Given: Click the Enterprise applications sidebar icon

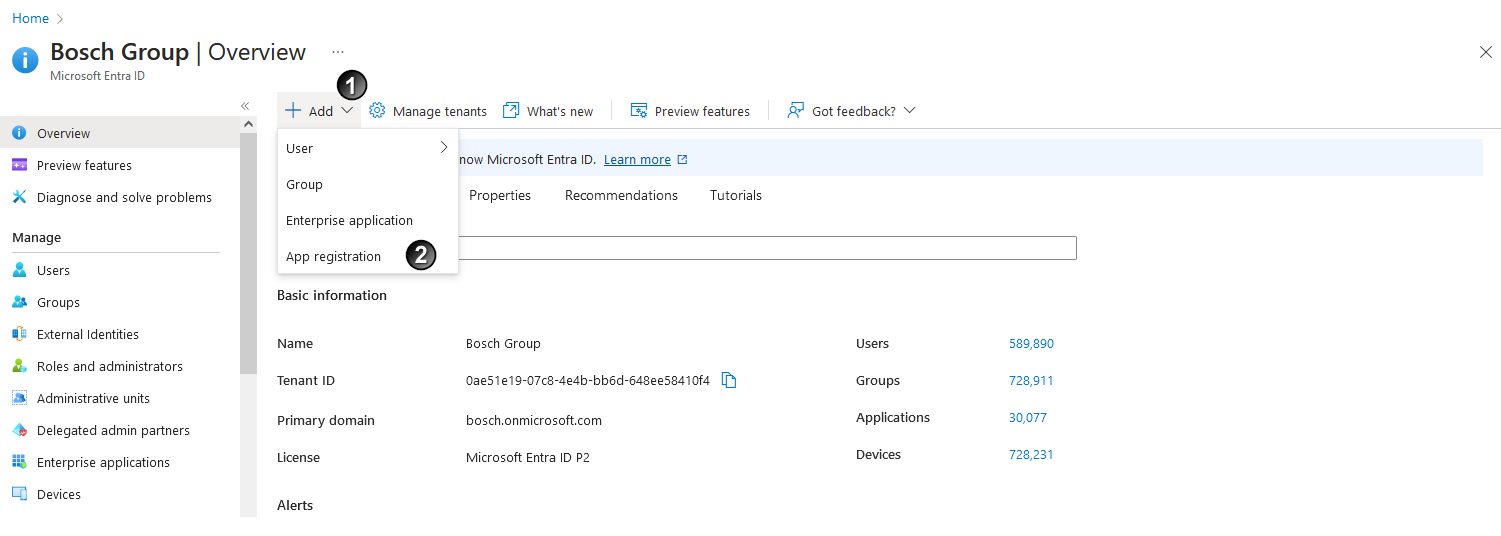Looking at the screenshot, I should tap(19, 462).
